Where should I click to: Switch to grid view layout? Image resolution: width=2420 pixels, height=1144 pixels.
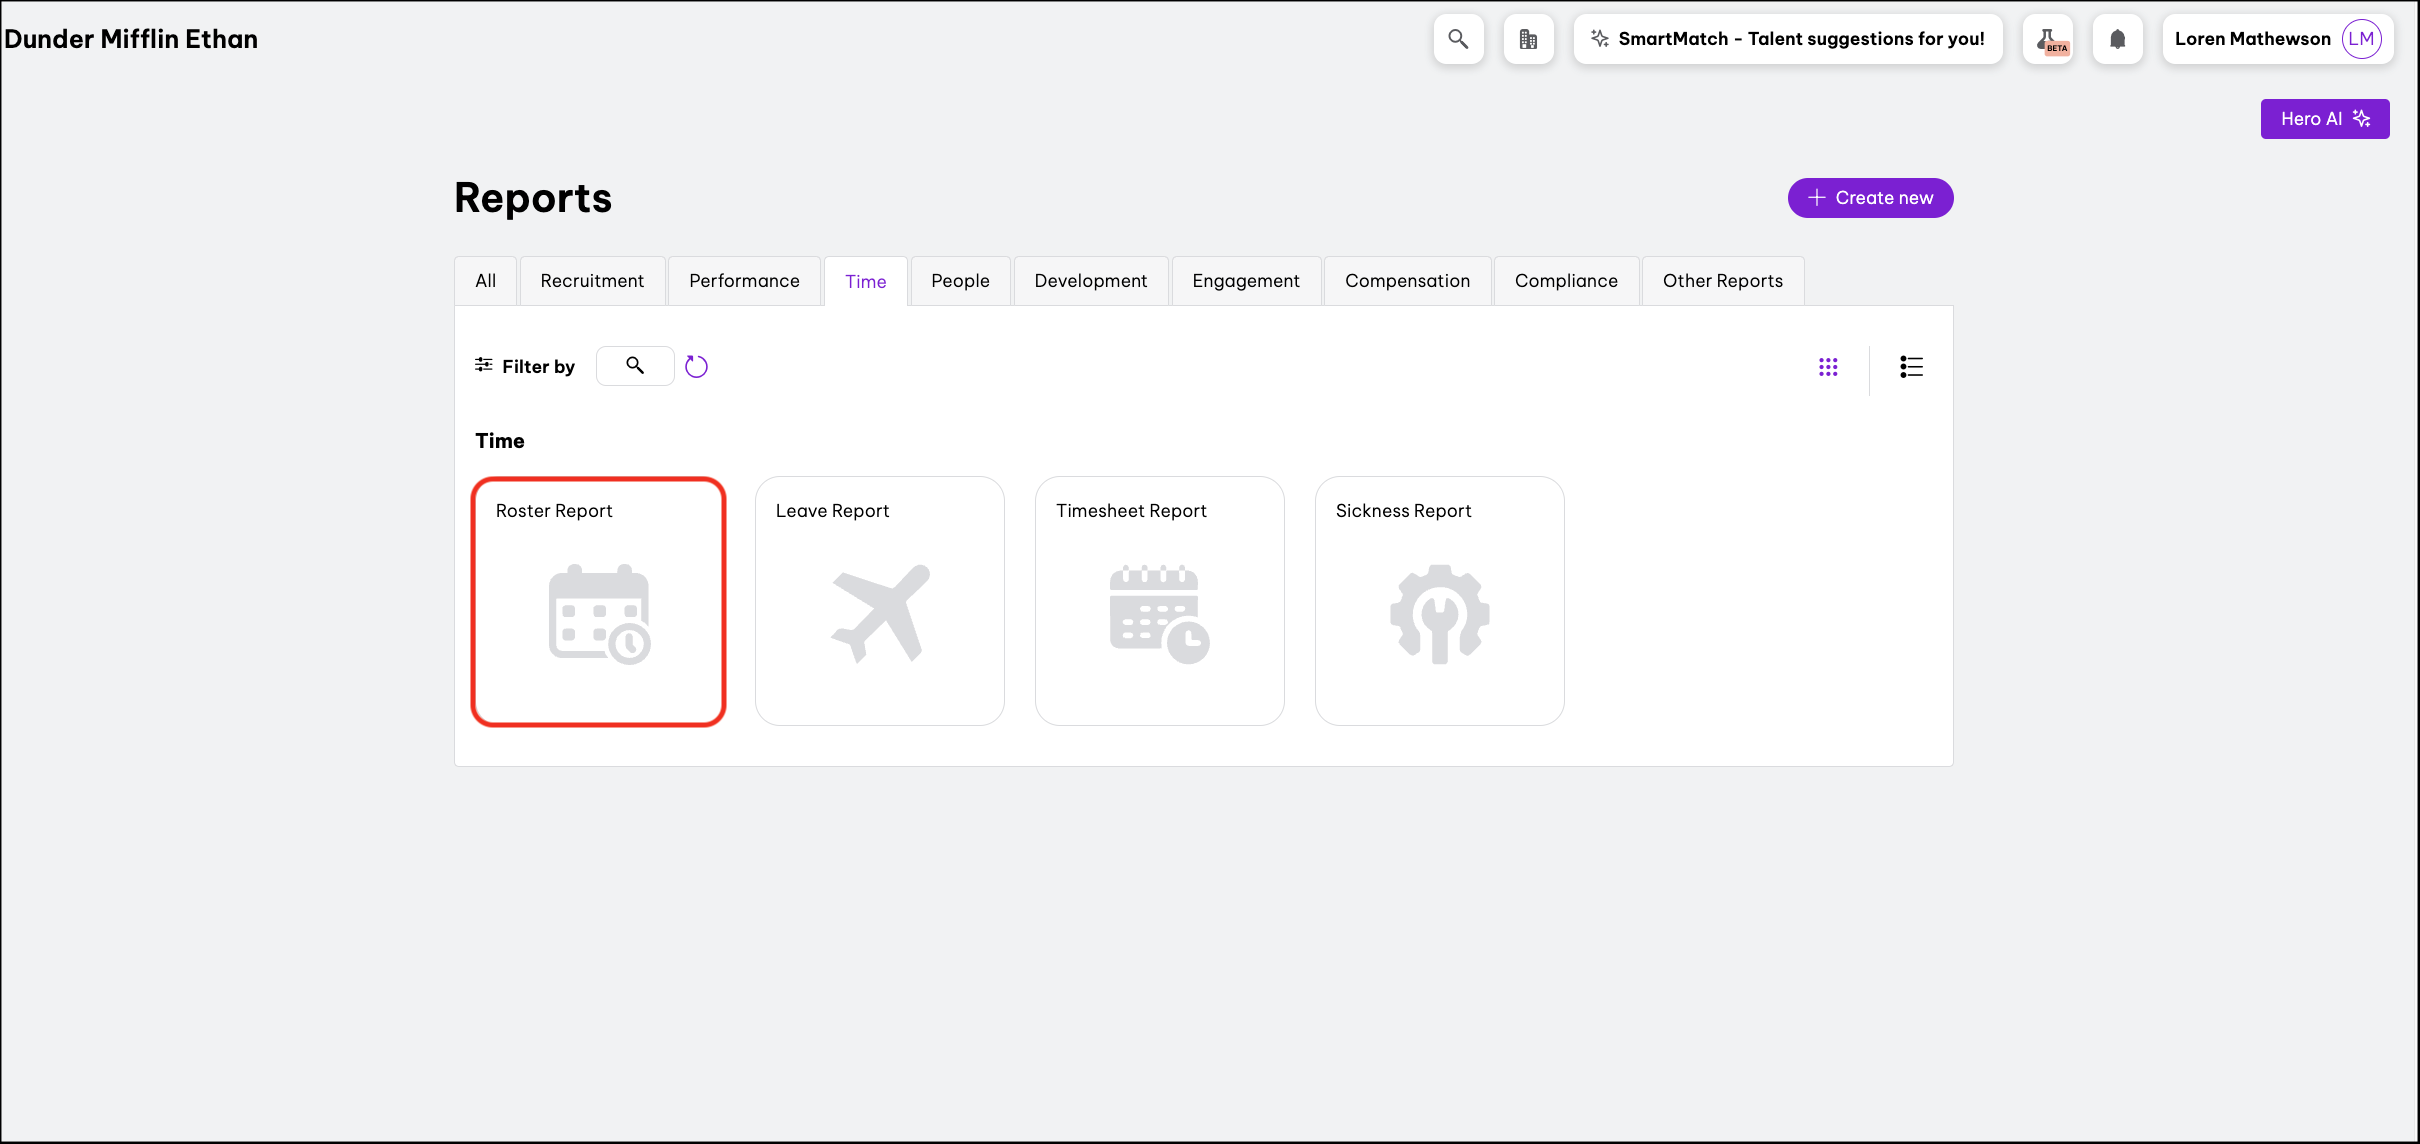click(1828, 367)
